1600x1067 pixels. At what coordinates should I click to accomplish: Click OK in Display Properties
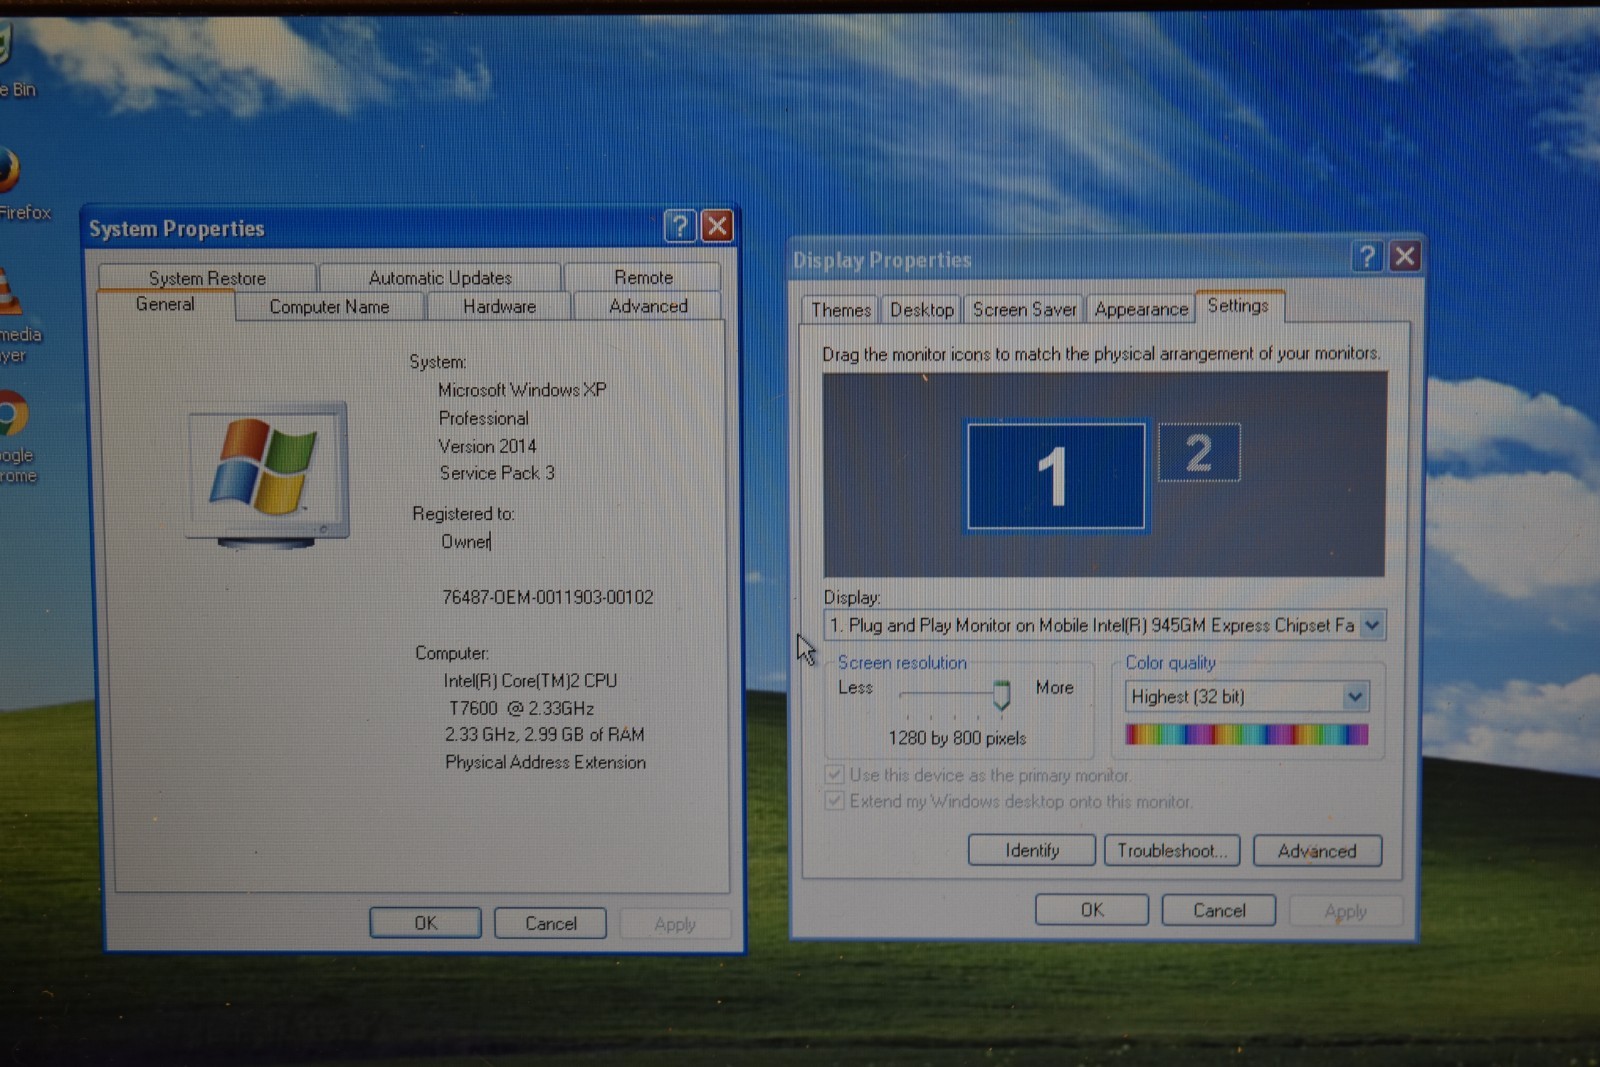[1092, 910]
